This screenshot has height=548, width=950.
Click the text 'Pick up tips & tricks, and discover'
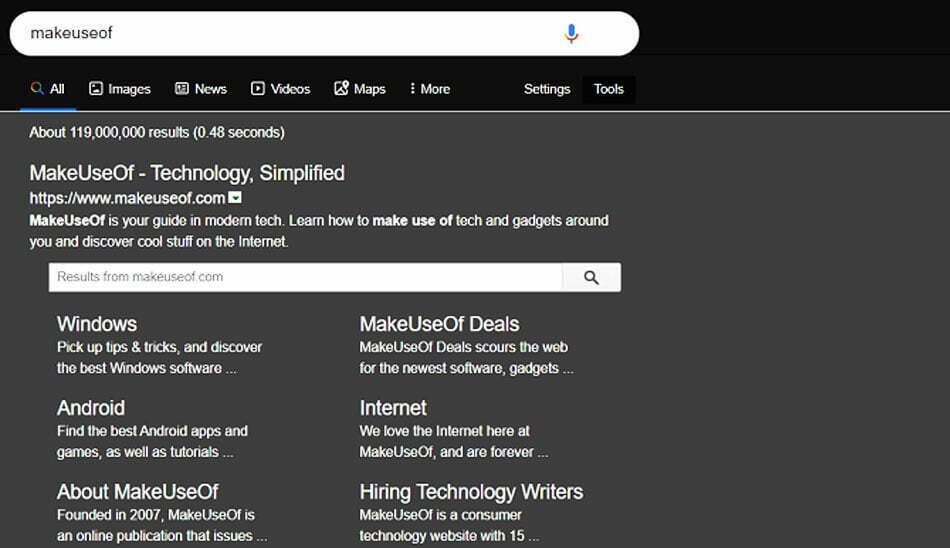159,347
